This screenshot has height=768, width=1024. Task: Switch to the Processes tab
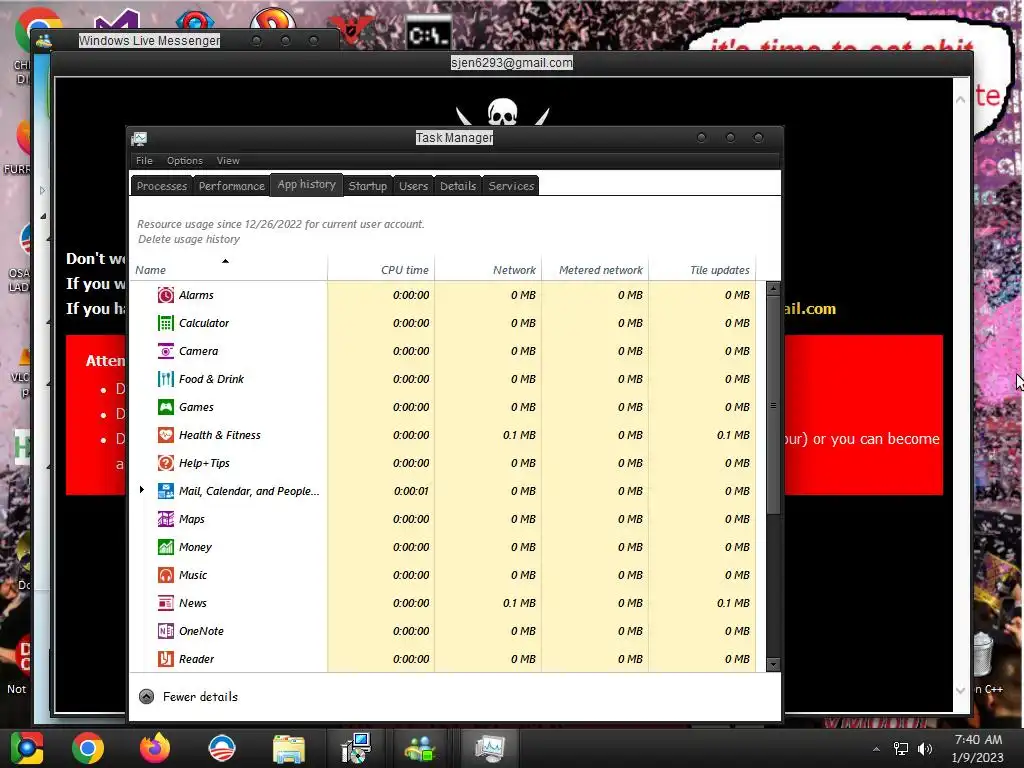(162, 186)
